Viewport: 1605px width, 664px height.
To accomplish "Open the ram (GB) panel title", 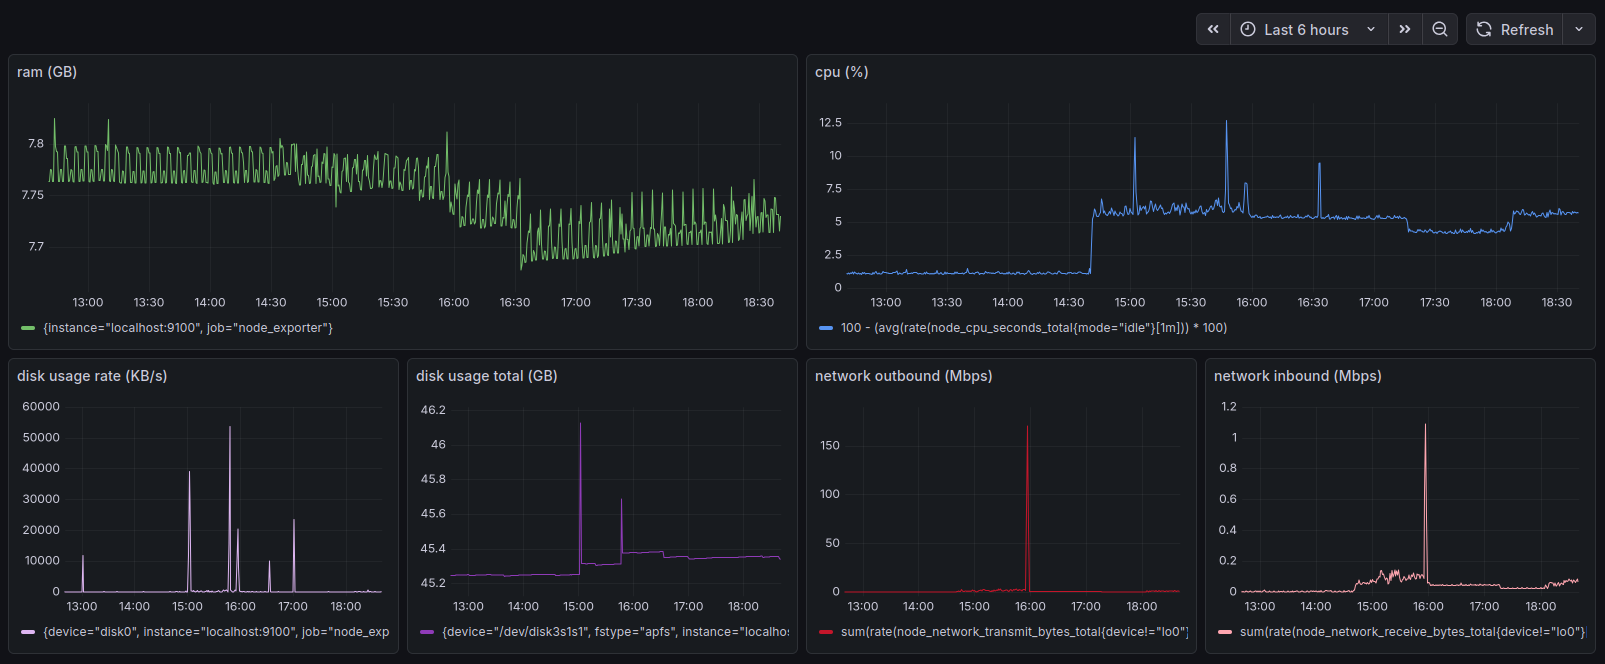I will click(x=47, y=72).
